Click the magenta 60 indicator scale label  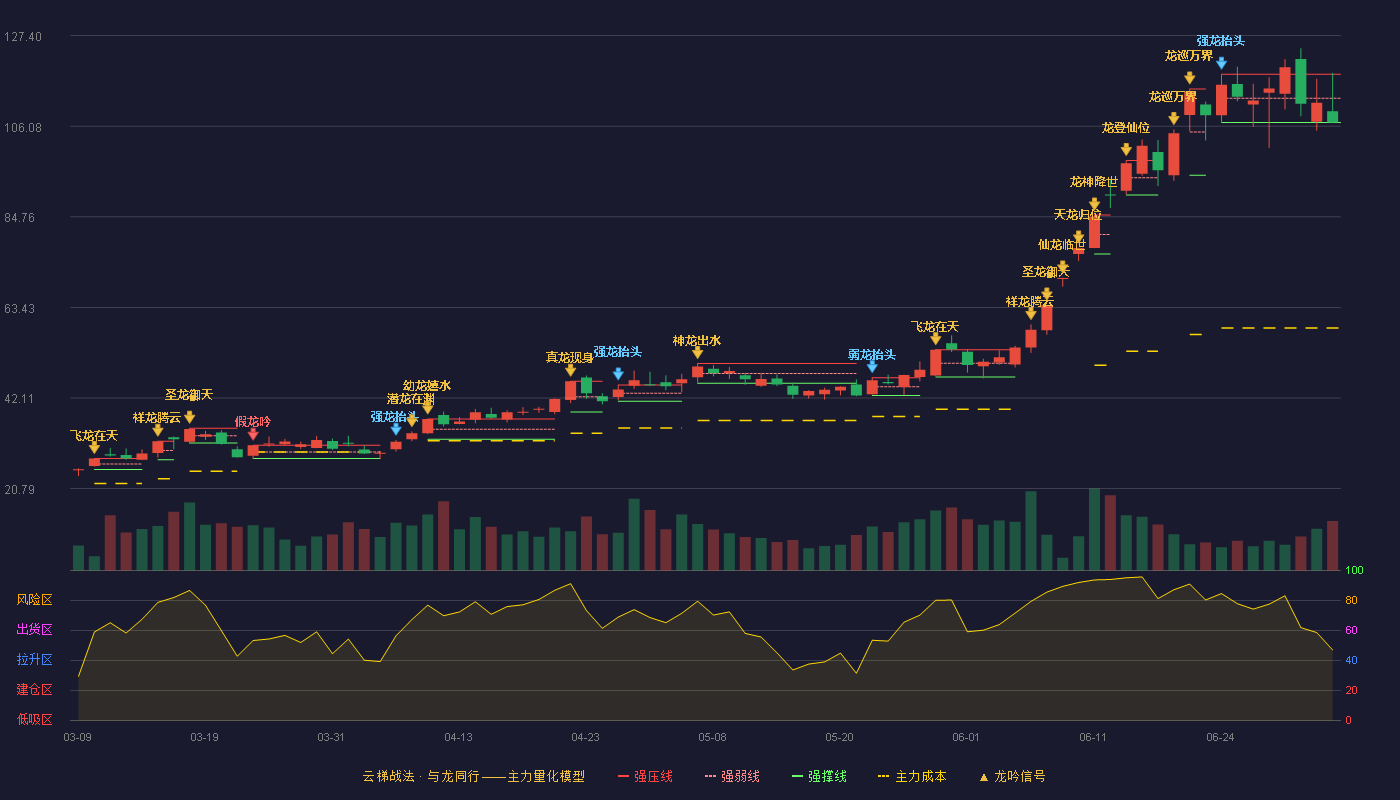coord(1351,630)
